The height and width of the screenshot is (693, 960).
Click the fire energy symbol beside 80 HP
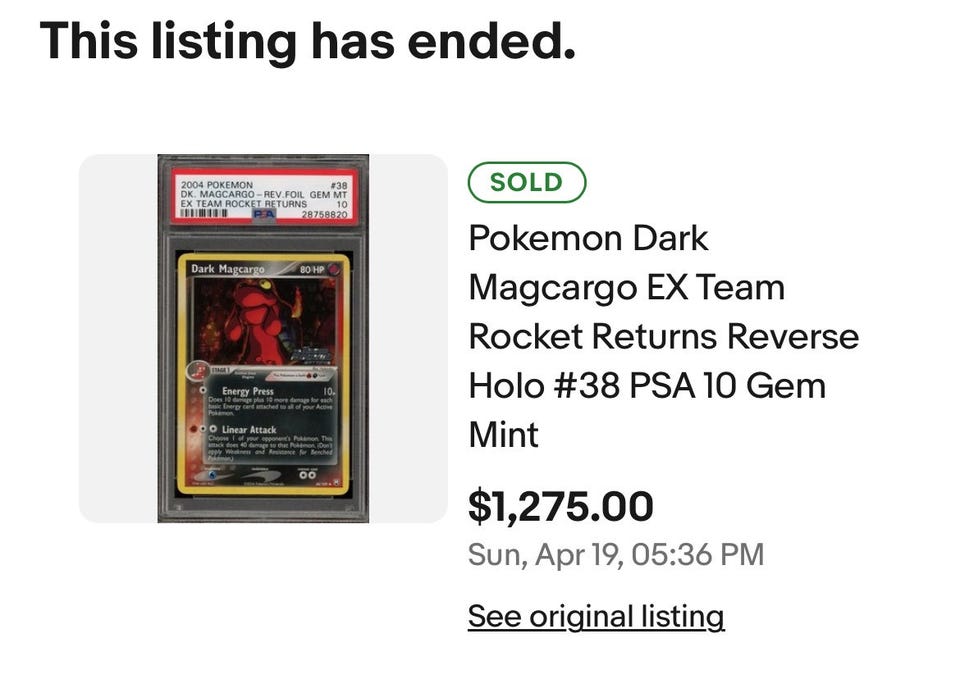coord(335,270)
